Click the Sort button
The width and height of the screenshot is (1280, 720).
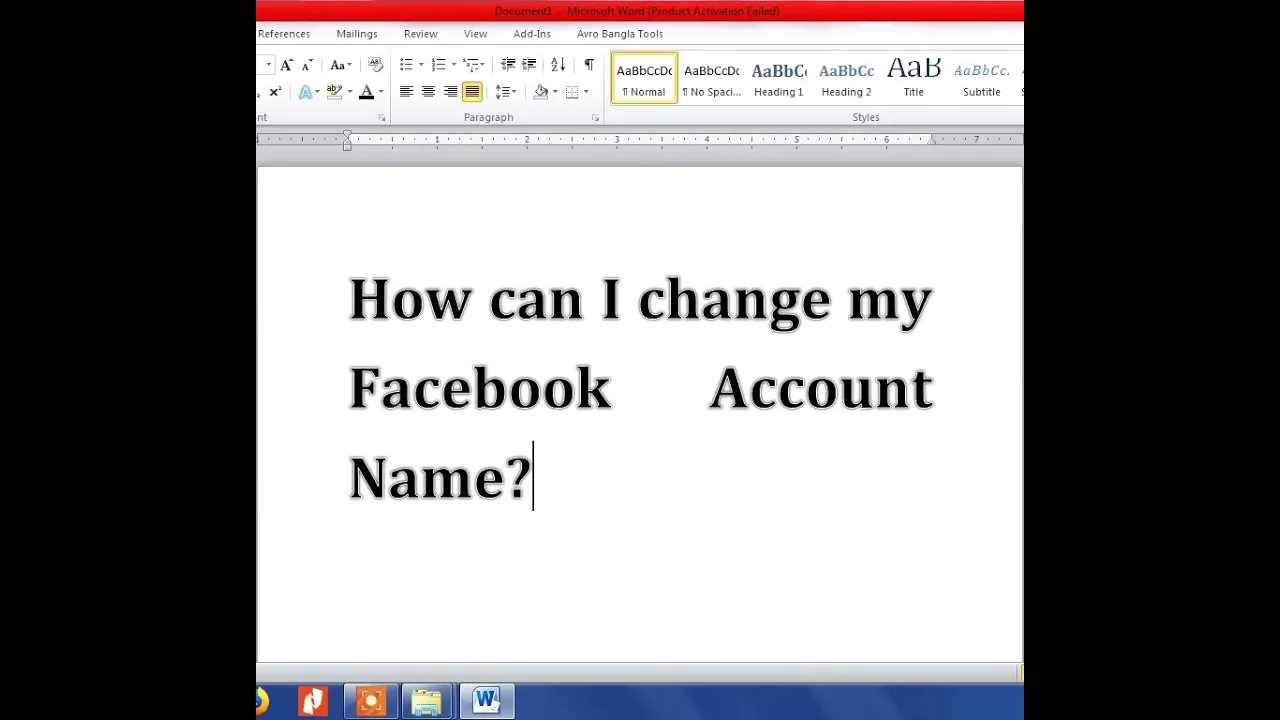pyautogui.click(x=558, y=65)
